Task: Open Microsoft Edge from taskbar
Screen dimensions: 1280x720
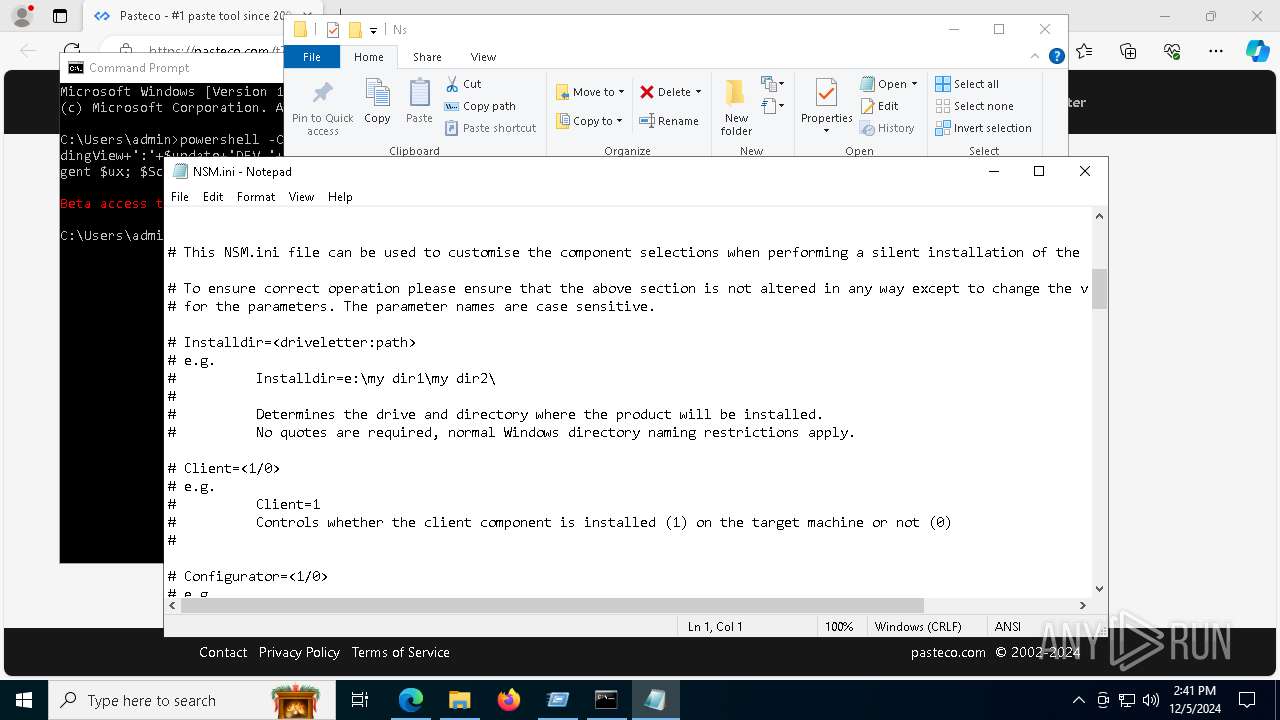Action: (x=411, y=700)
